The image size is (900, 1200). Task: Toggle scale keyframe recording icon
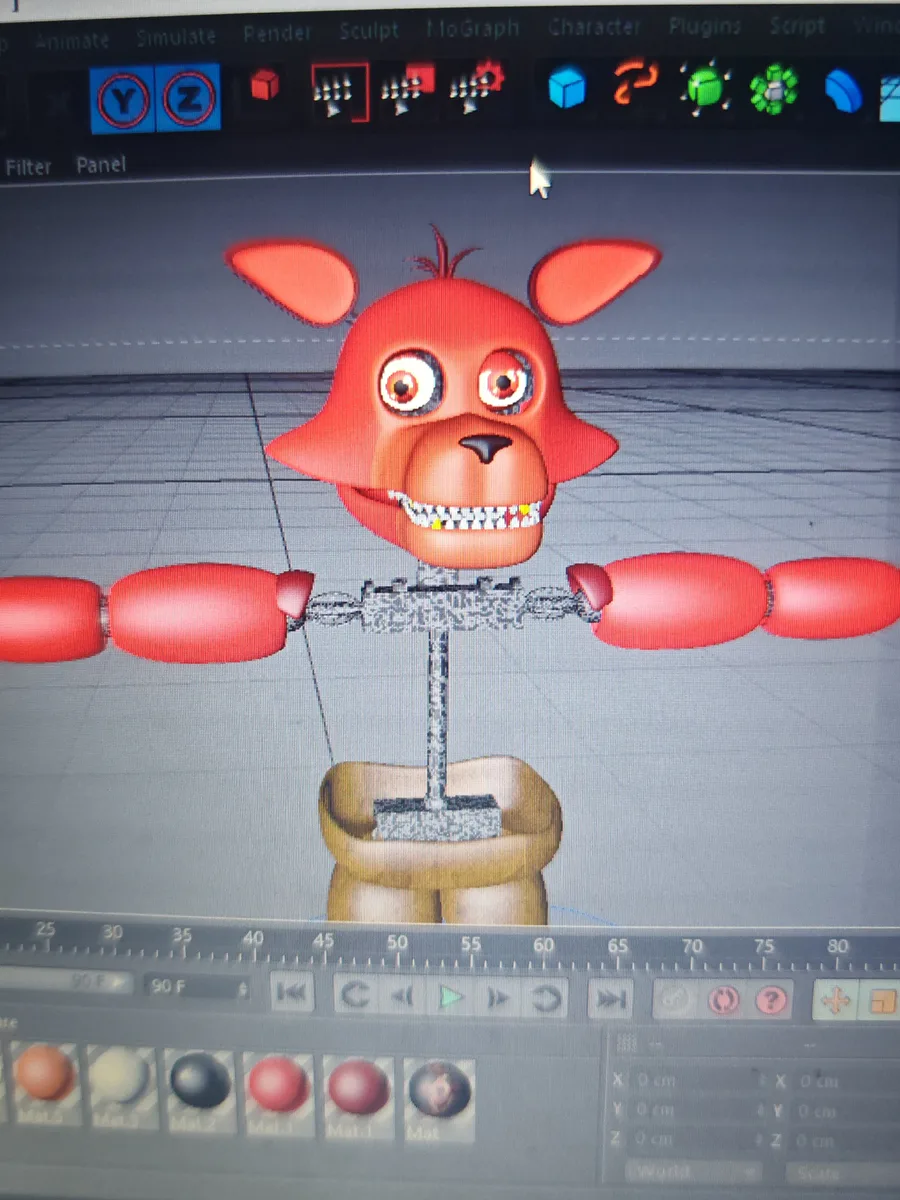(x=883, y=999)
